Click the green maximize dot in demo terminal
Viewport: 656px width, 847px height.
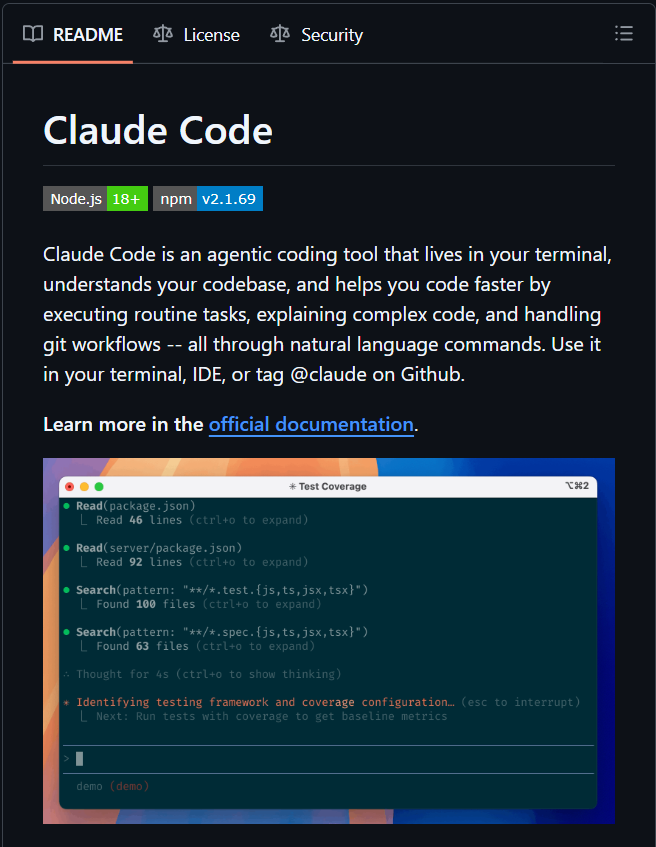(x=99, y=487)
